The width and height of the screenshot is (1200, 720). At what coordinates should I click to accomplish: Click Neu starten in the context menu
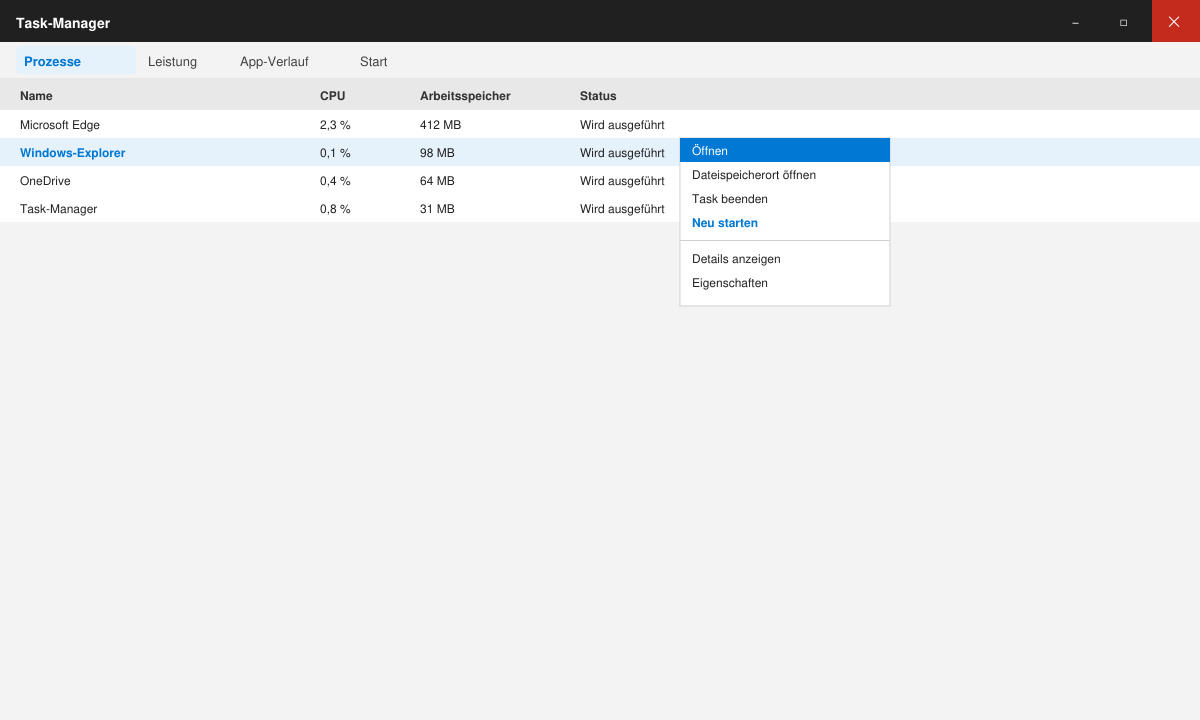tap(785, 223)
